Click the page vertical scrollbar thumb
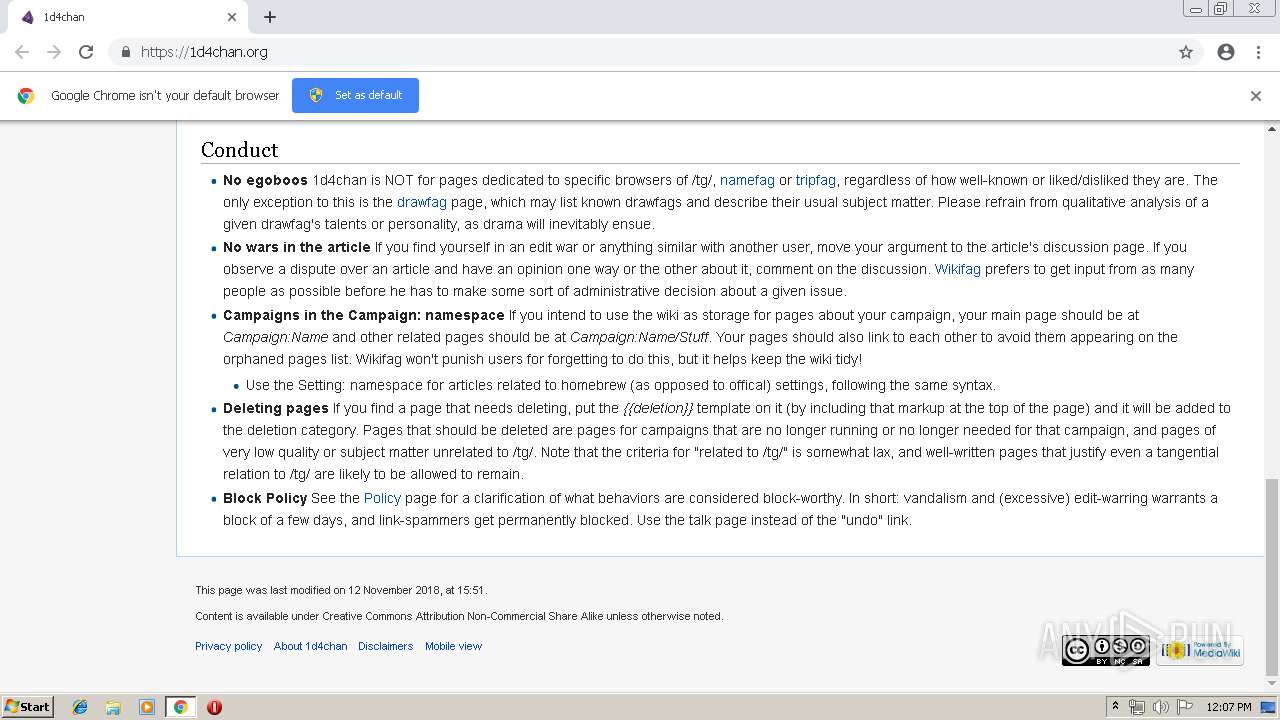 [x=1272, y=577]
